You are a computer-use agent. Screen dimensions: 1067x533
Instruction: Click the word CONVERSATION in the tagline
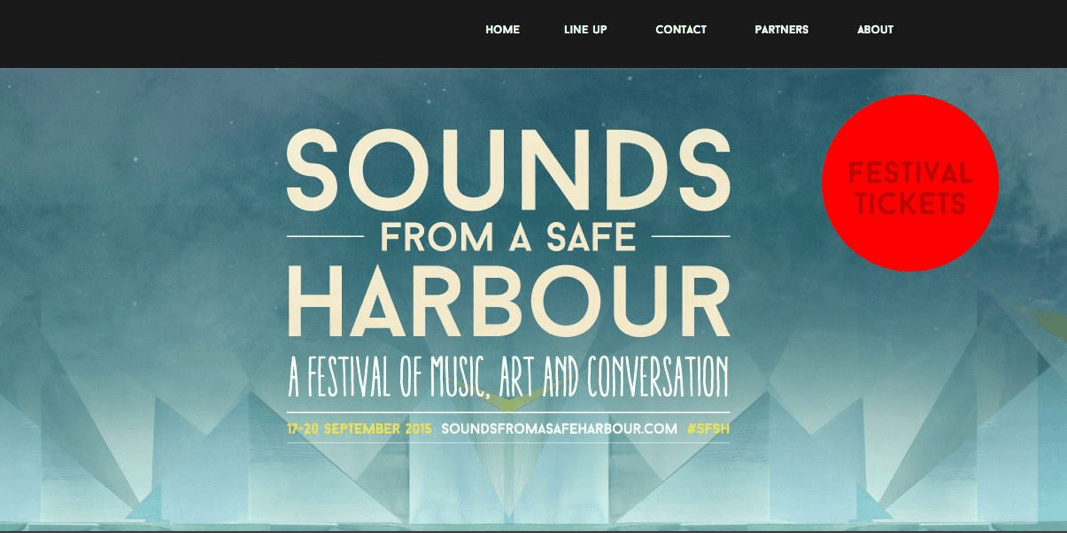[x=657, y=376]
